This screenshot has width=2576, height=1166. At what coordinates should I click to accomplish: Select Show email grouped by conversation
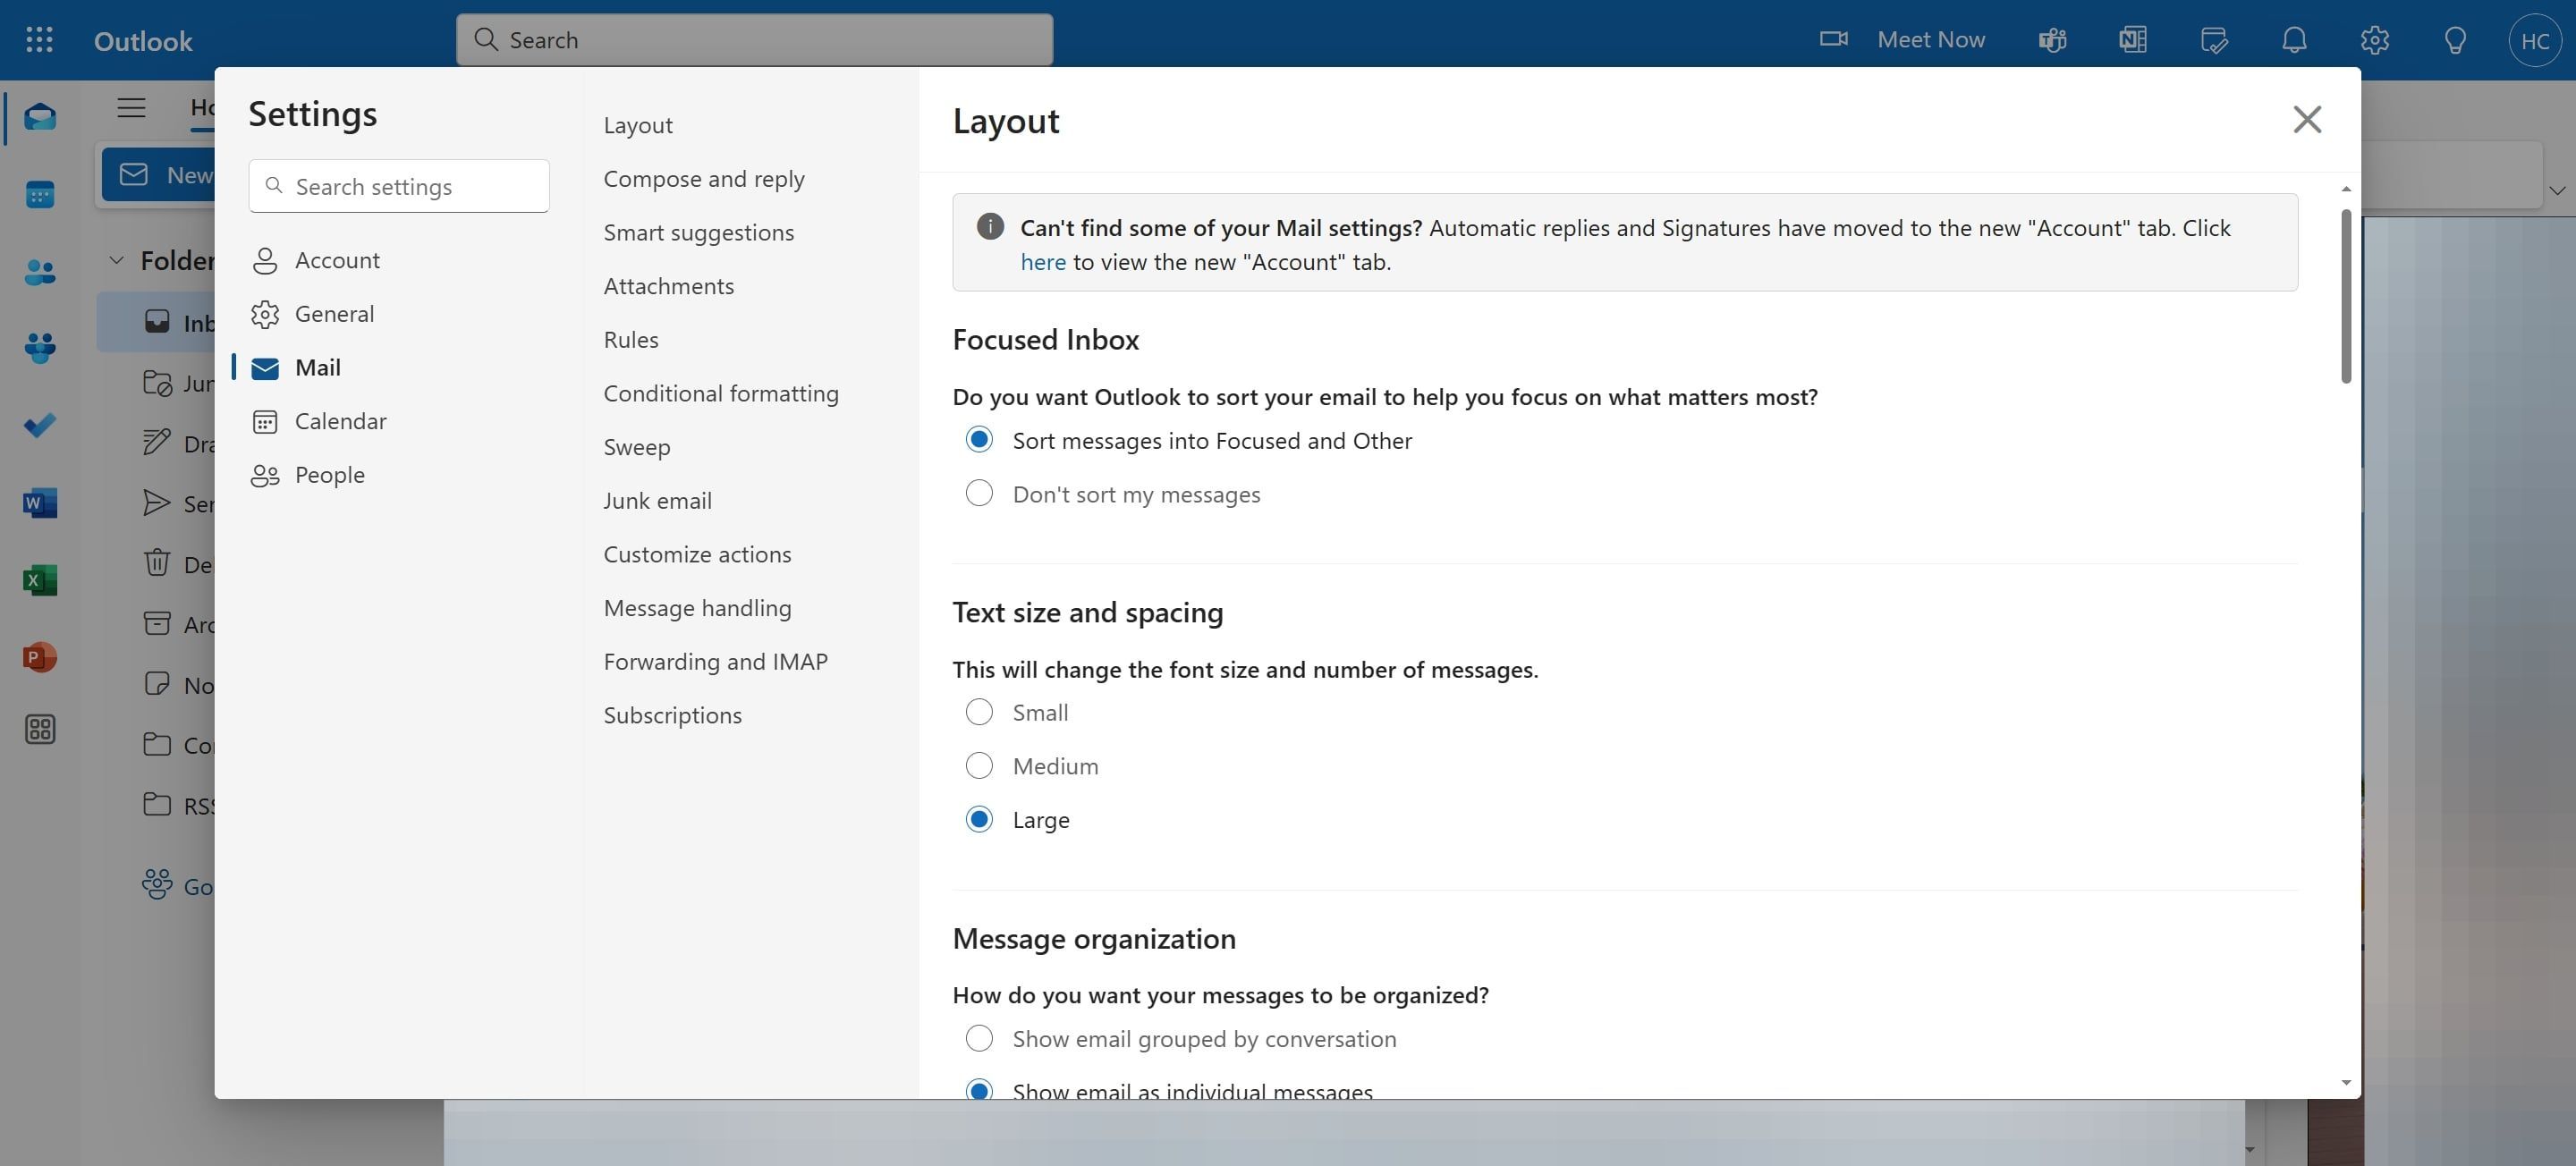pos(979,1038)
